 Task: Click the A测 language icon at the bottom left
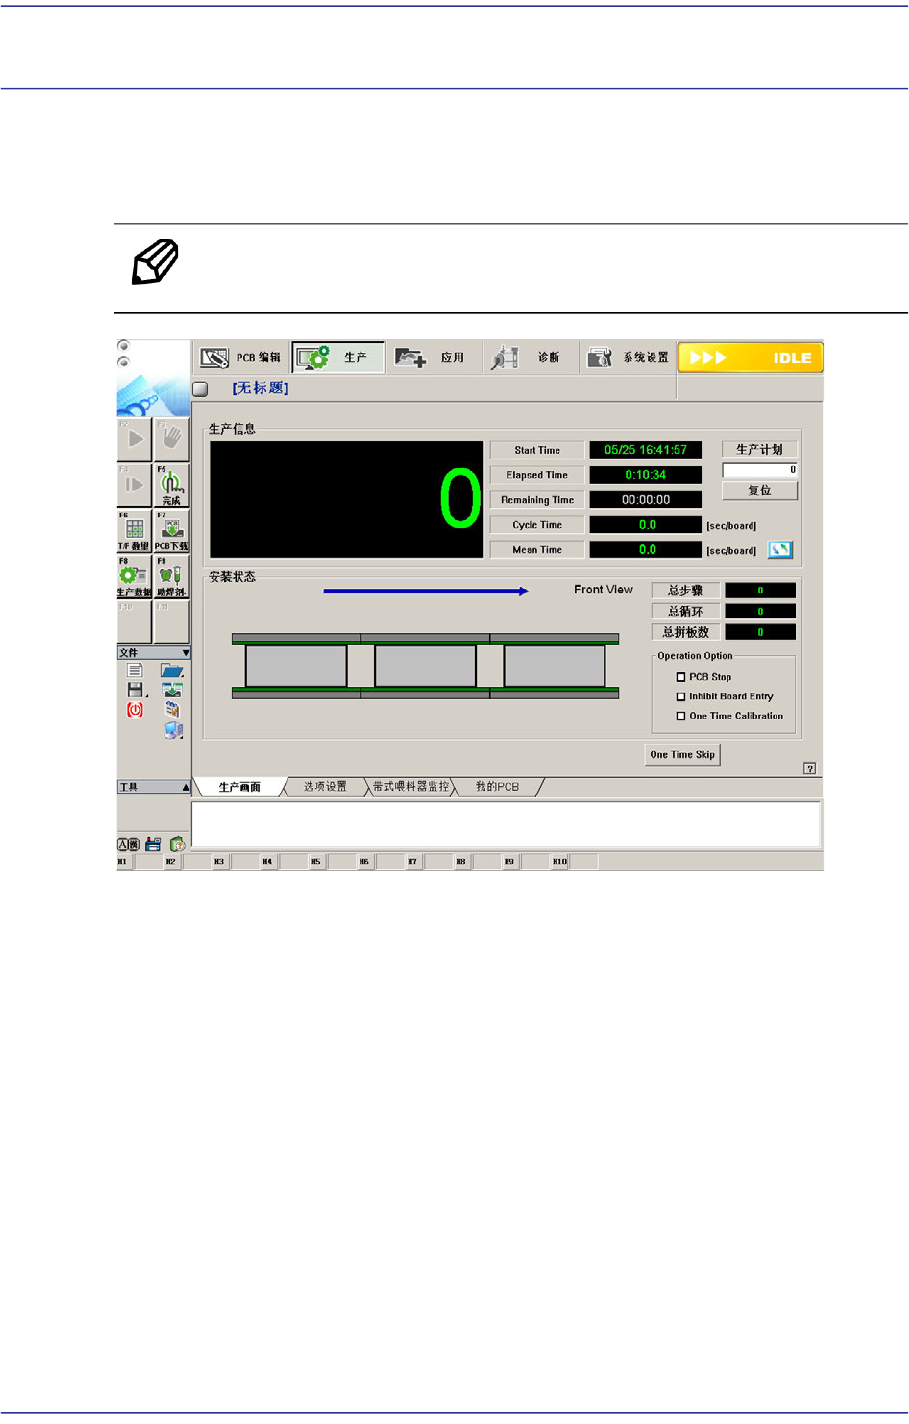[128, 844]
